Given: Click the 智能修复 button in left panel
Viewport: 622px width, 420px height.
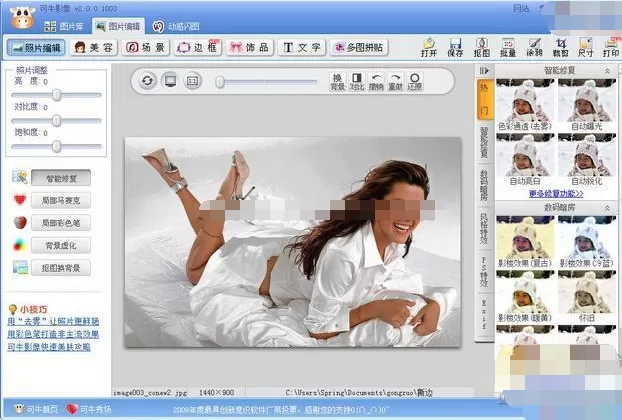Looking at the screenshot, I should coord(61,178).
